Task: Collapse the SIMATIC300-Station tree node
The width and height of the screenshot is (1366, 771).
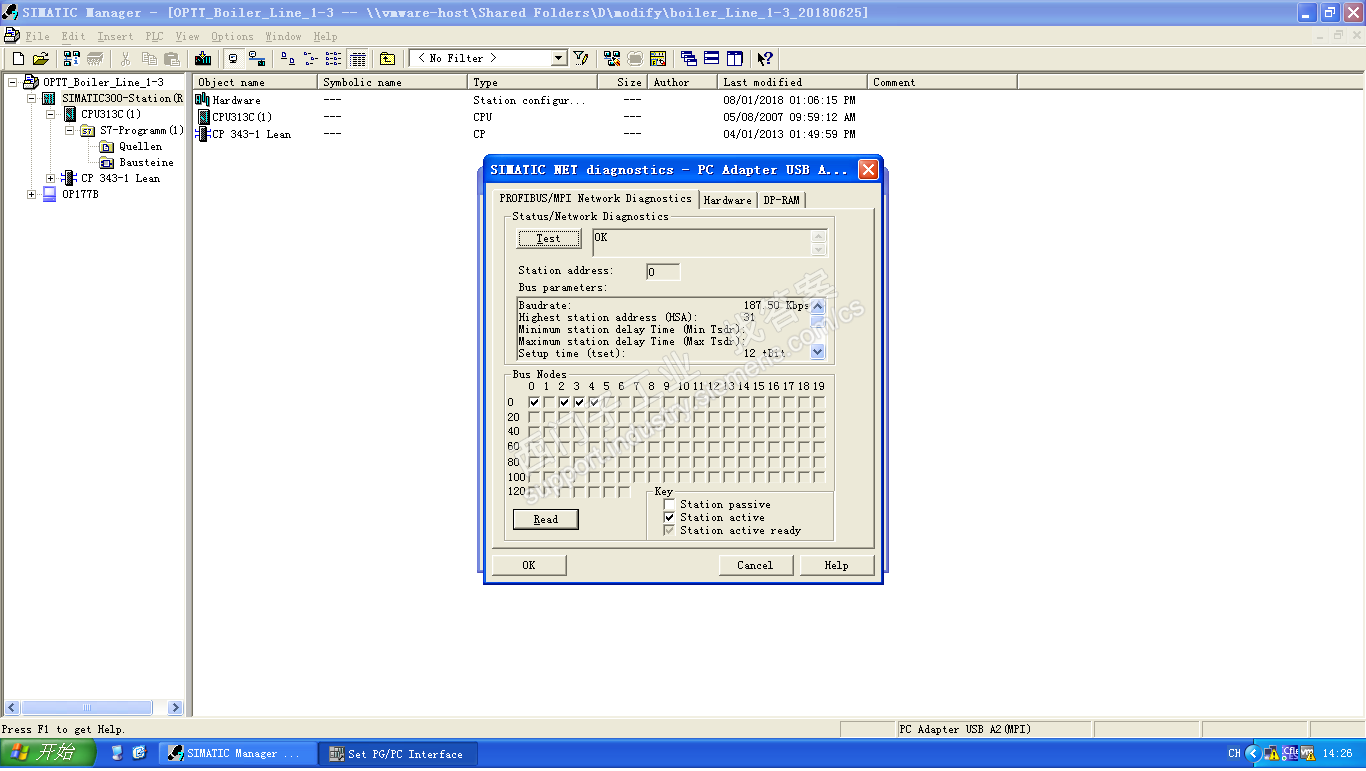Action: [32, 98]
